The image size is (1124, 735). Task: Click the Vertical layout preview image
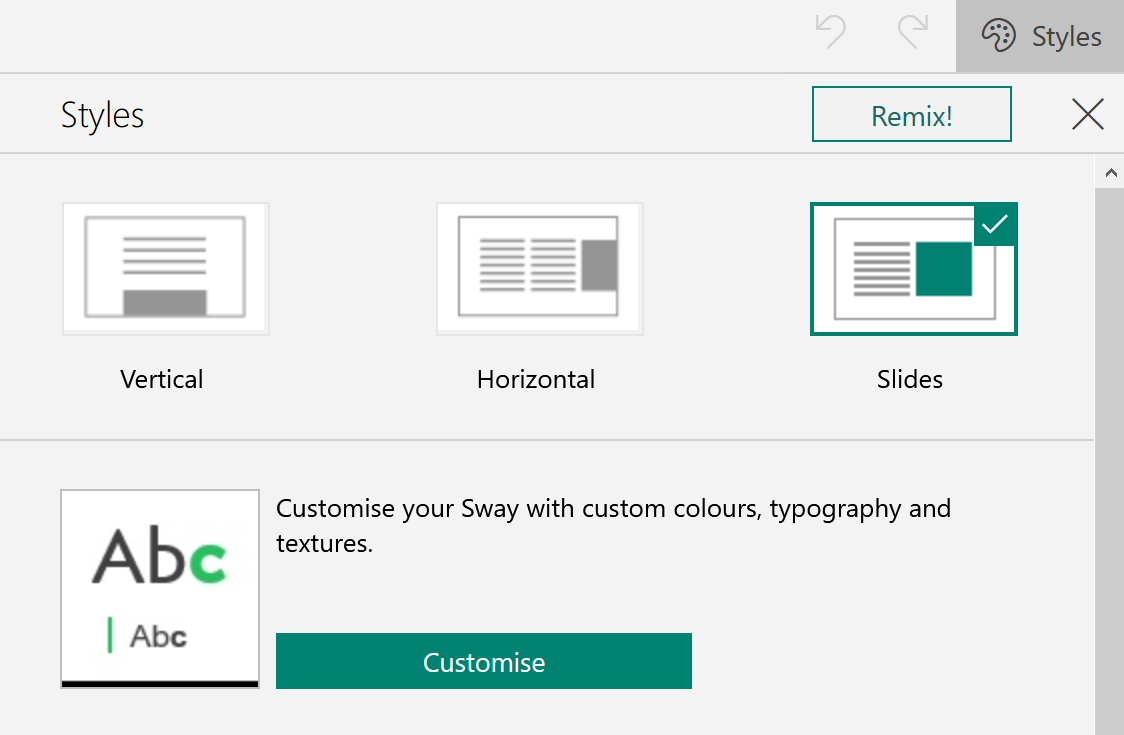coord(165,268)
